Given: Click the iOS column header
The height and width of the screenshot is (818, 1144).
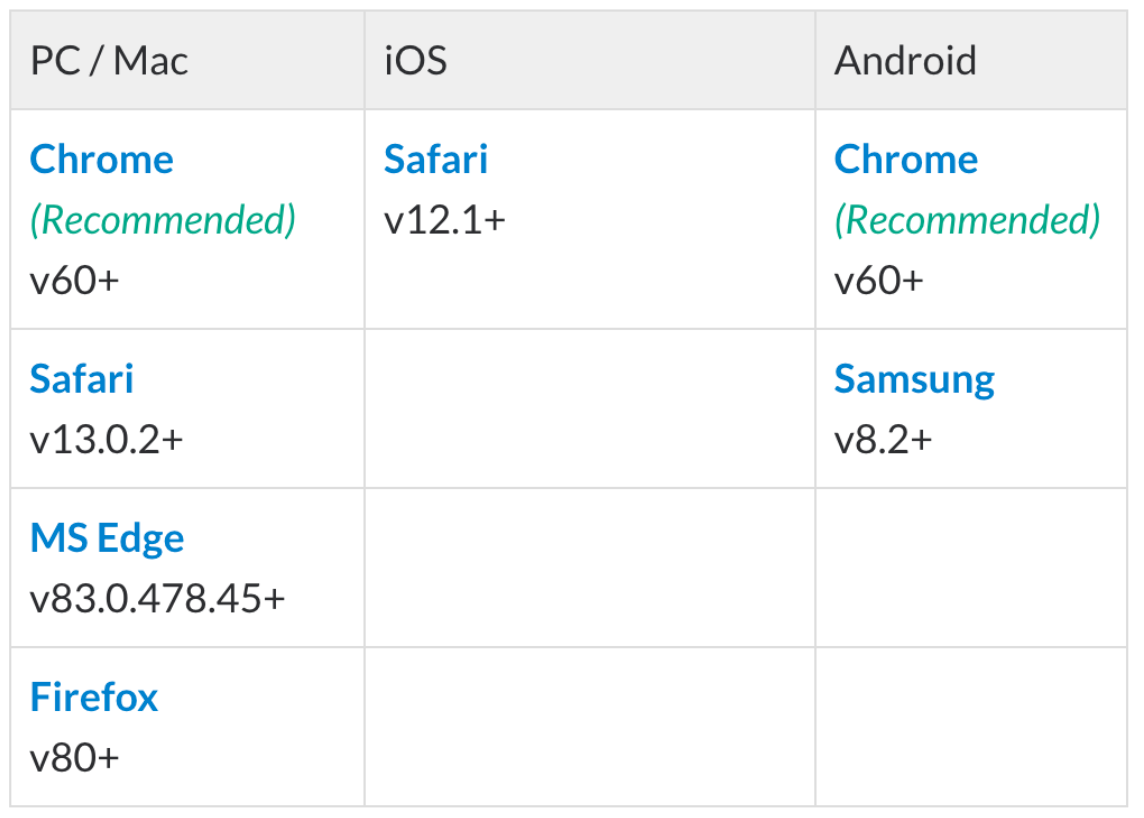Looking at the screenshot, I should pyautogui.click(x=415, y=61).
